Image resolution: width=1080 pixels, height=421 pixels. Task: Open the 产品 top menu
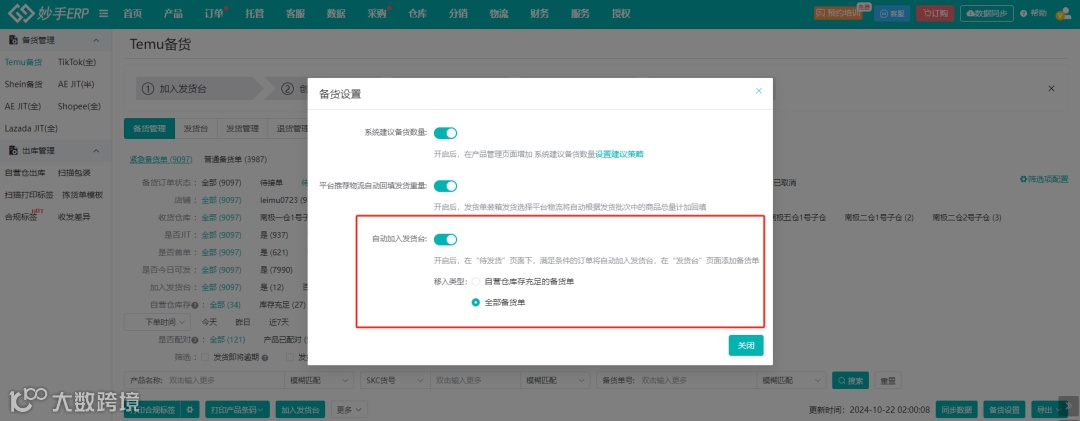(174, 13)
